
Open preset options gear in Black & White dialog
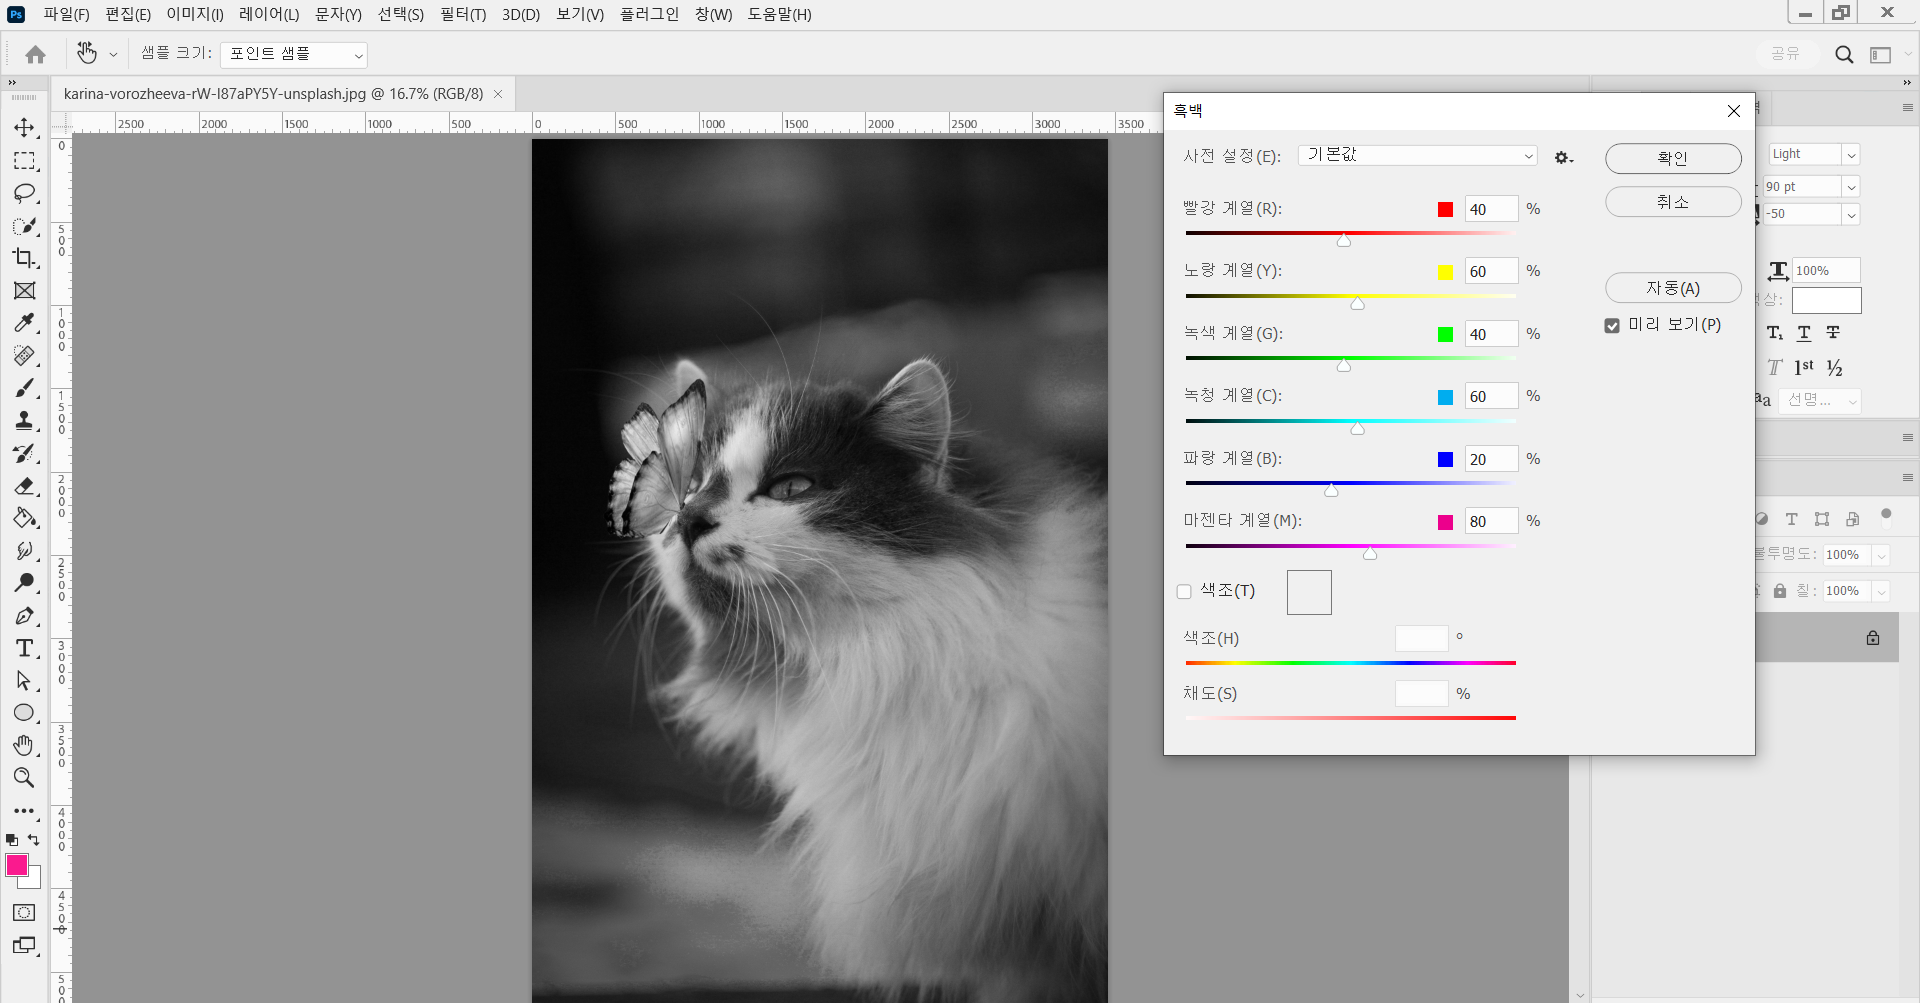pyautogui.click(x=1563, y=158)
